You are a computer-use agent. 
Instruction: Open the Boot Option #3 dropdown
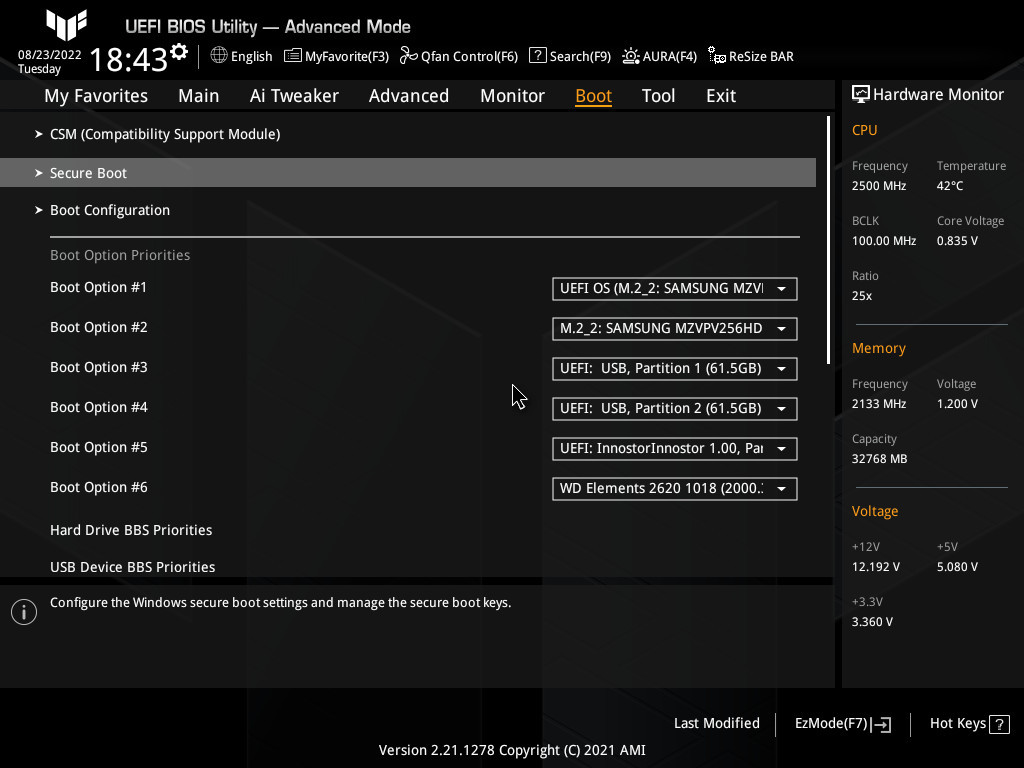click(x=675, y=368)
